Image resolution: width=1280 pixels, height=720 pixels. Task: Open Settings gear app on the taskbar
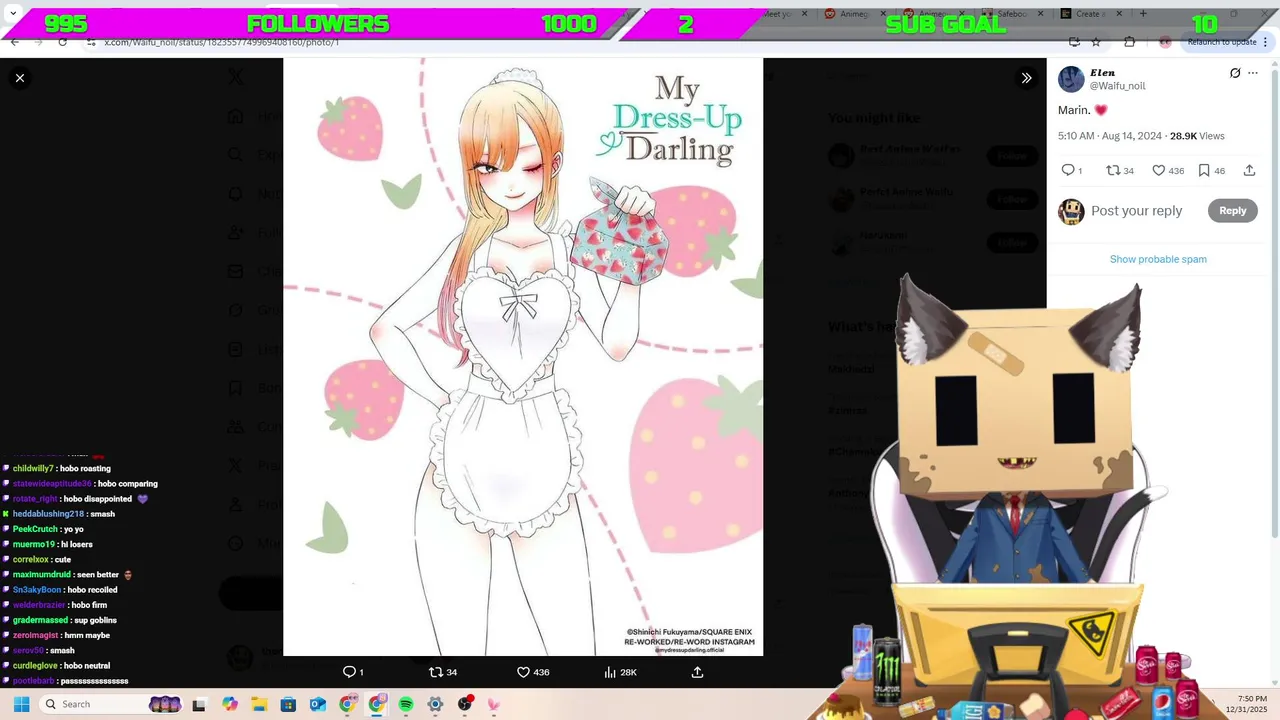[x=435, y=704]
